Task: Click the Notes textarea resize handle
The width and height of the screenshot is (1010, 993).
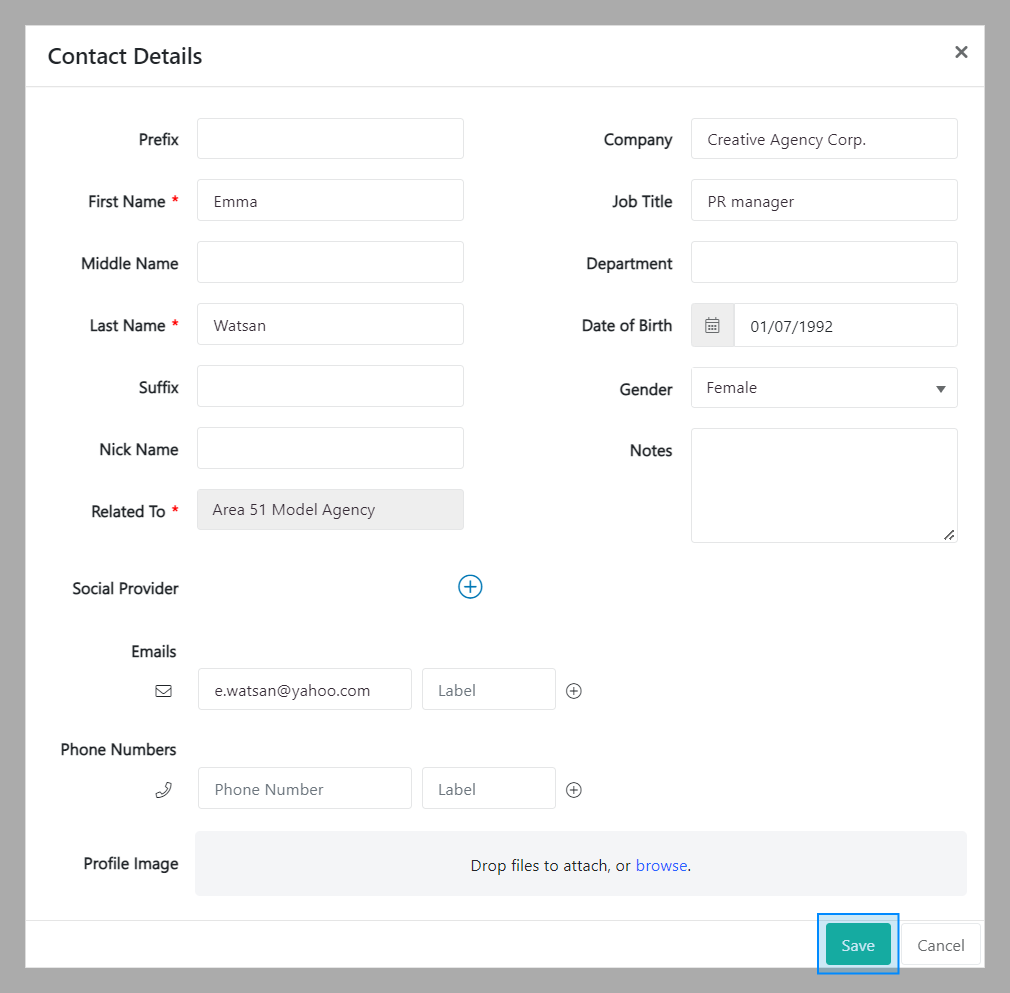Action: (949, 535)
